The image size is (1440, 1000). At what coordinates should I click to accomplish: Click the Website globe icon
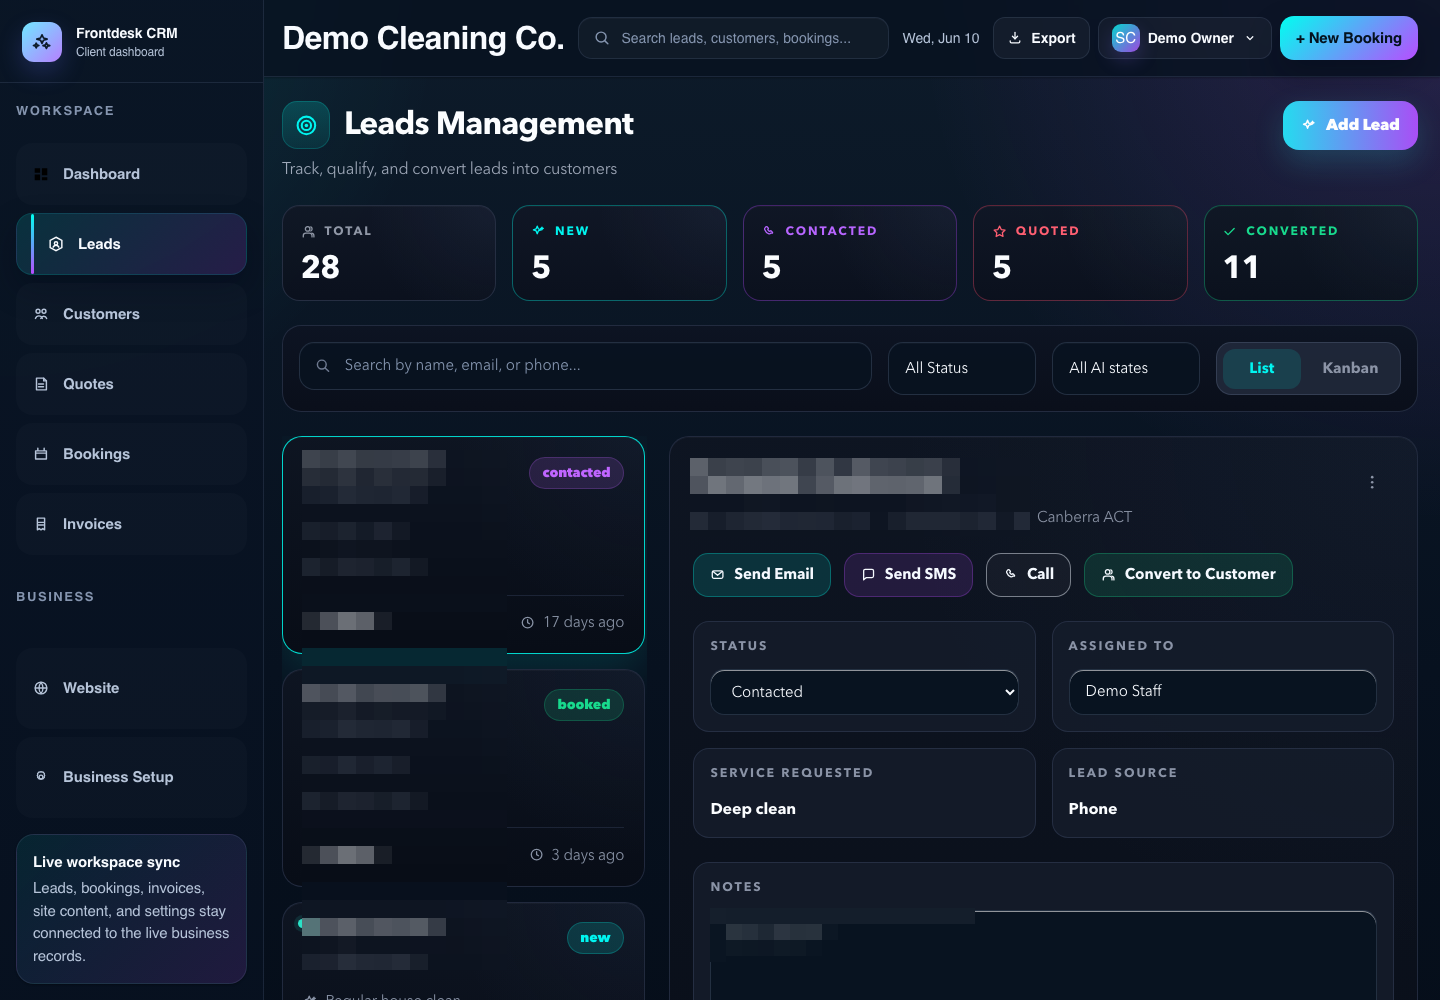click(41, 688)
